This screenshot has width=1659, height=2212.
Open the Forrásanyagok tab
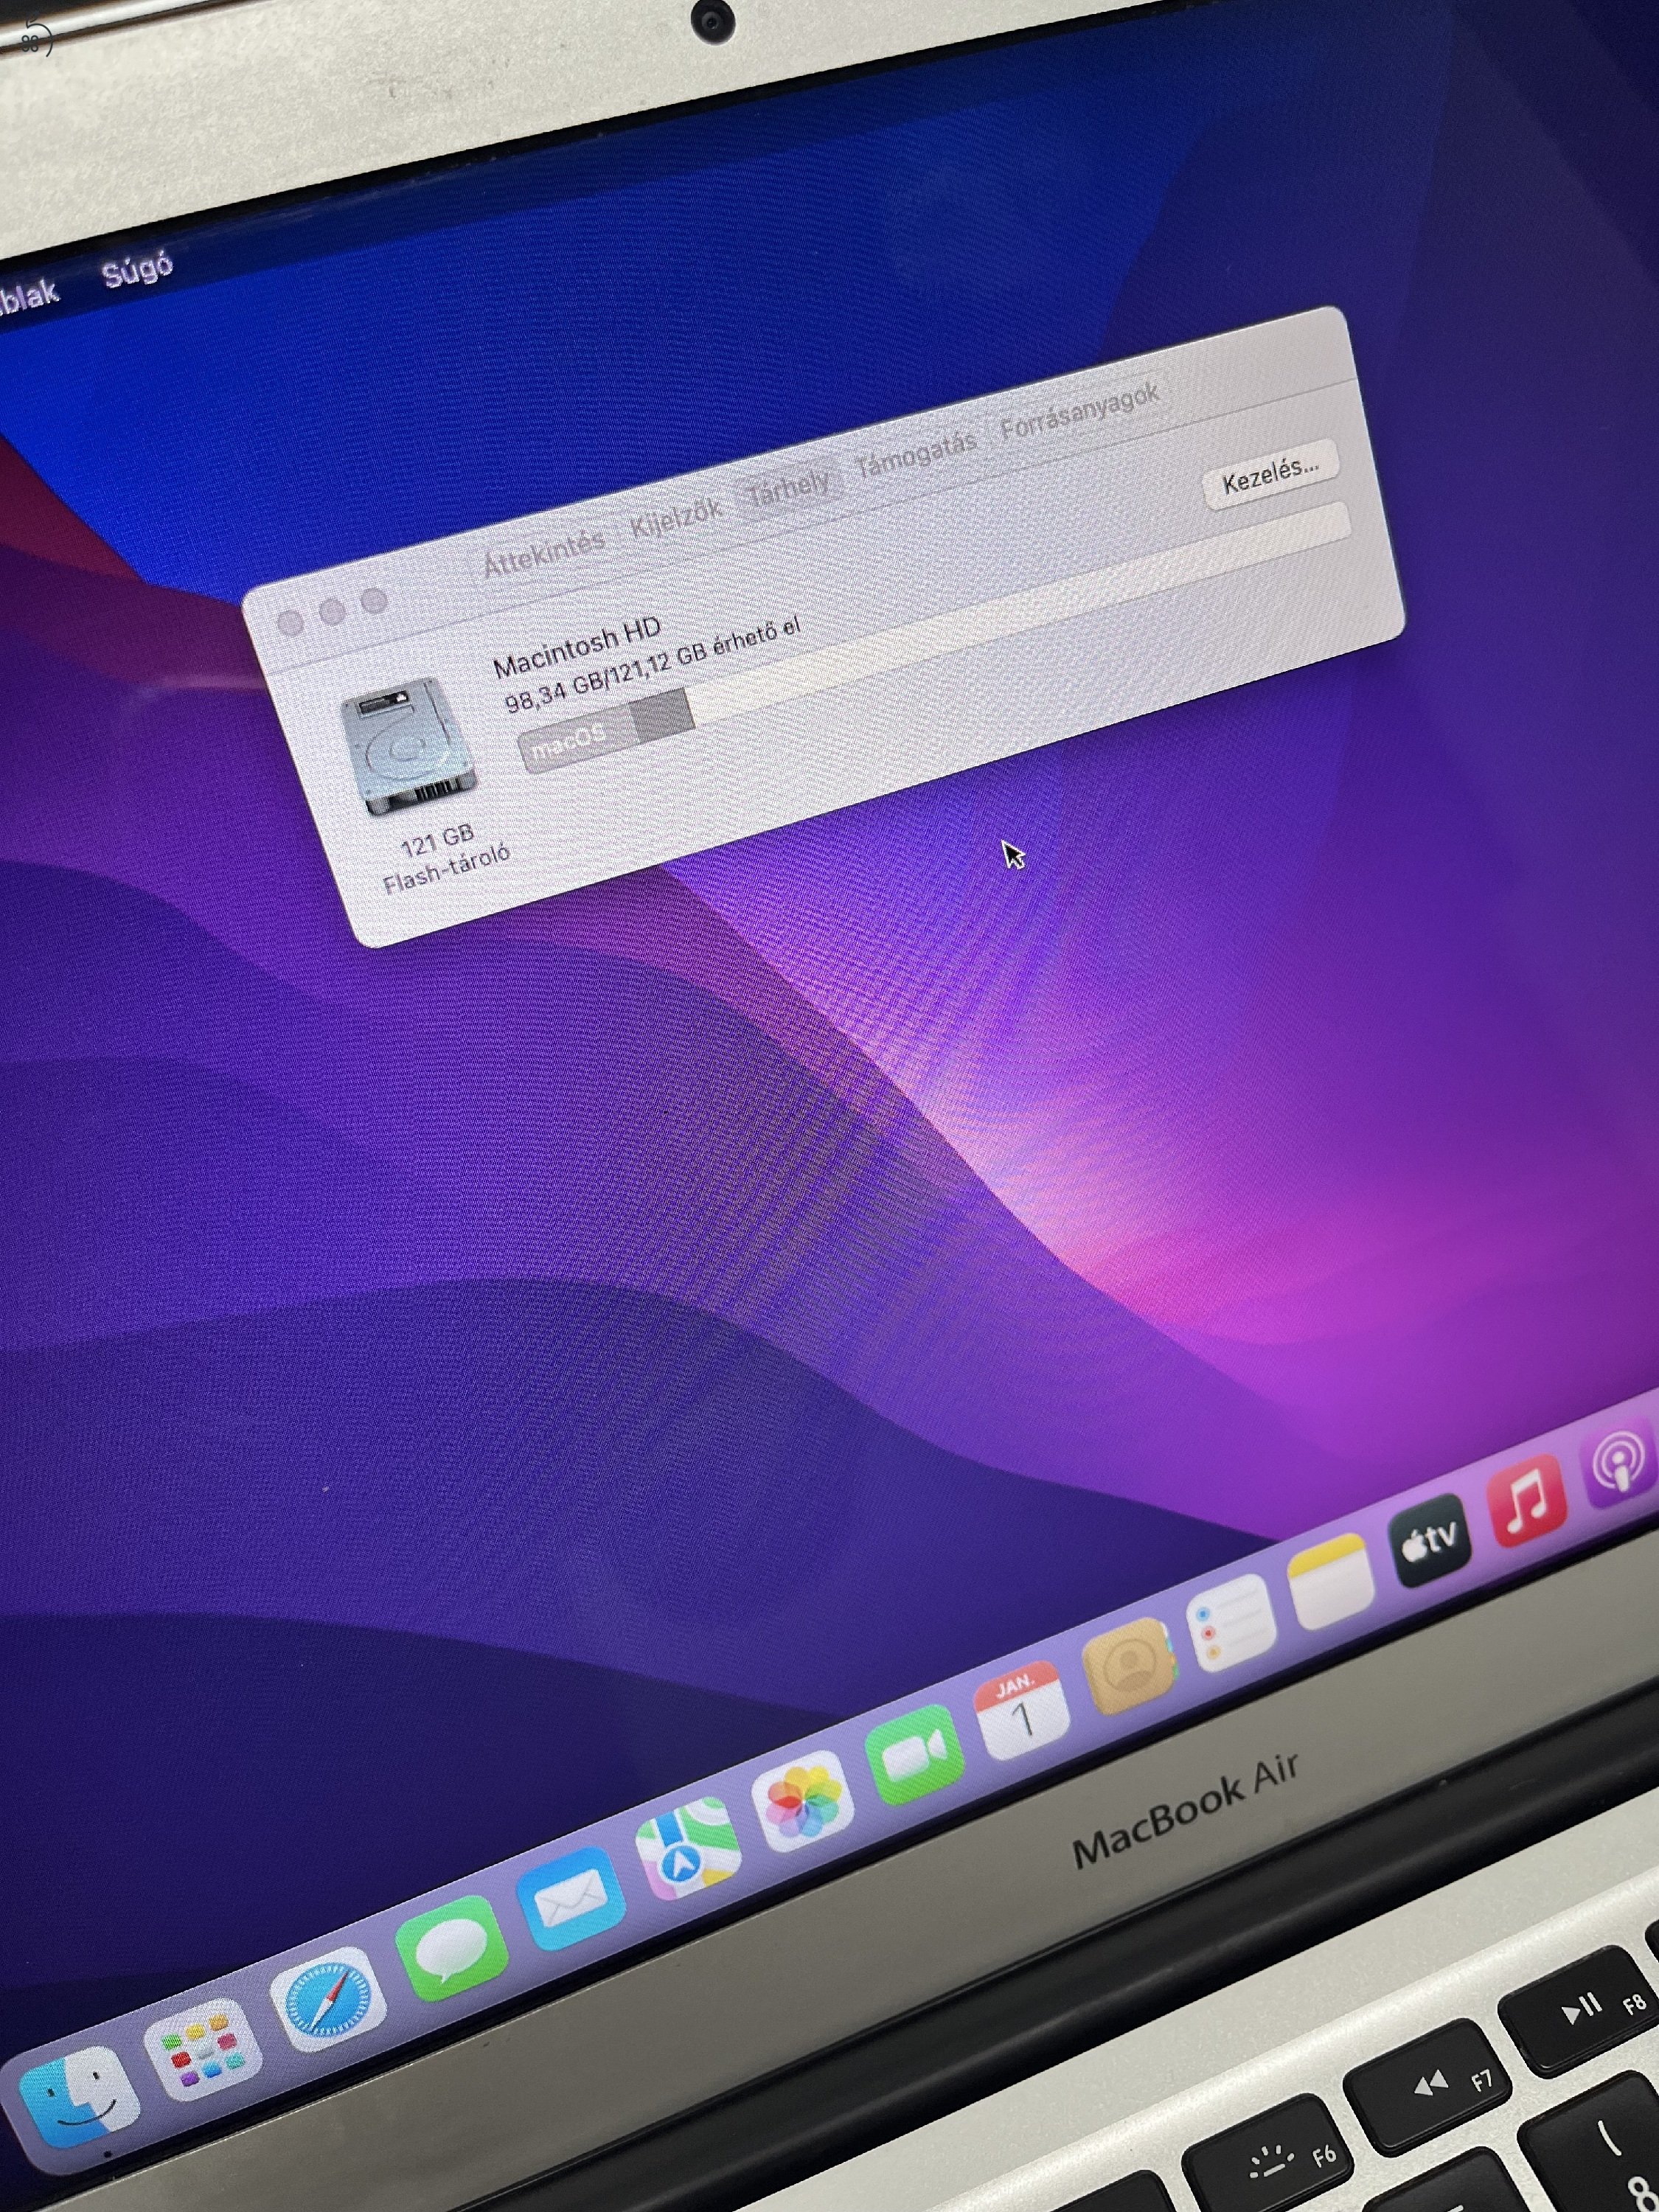pyautogui.click(x=1080, y=411)
